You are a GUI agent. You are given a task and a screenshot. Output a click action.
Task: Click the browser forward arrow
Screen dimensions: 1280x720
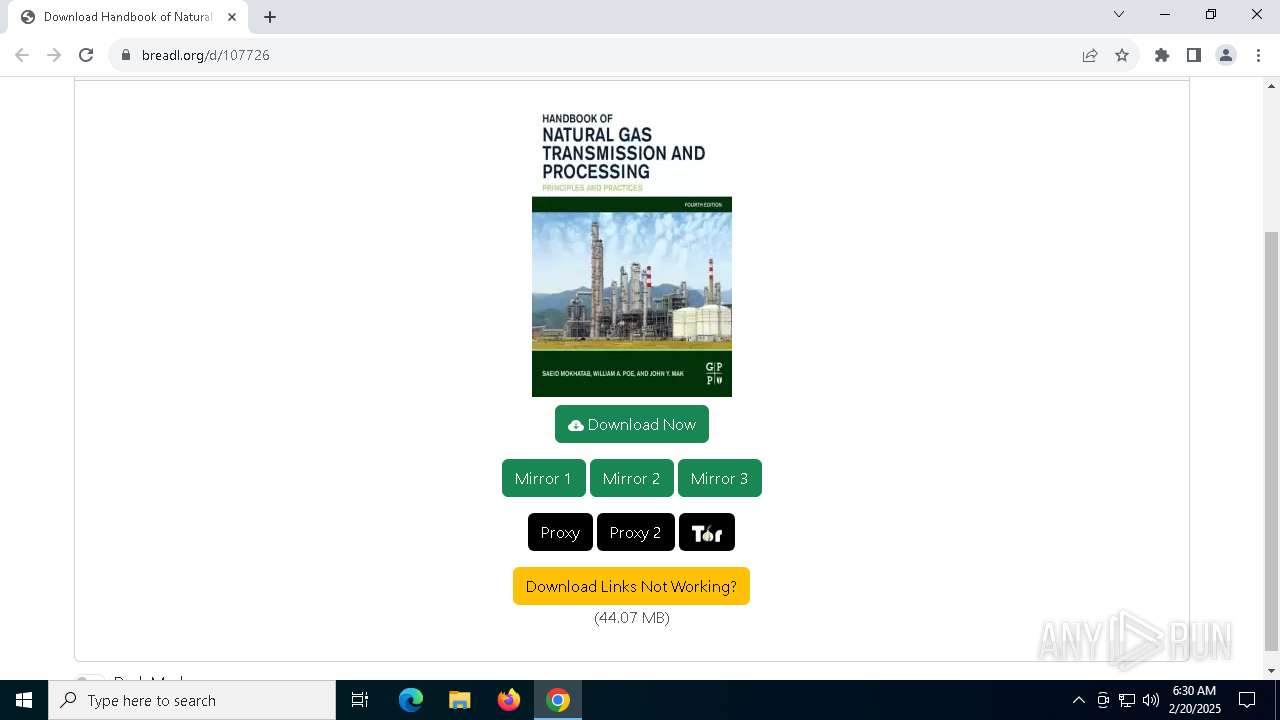tap(54, 55)
